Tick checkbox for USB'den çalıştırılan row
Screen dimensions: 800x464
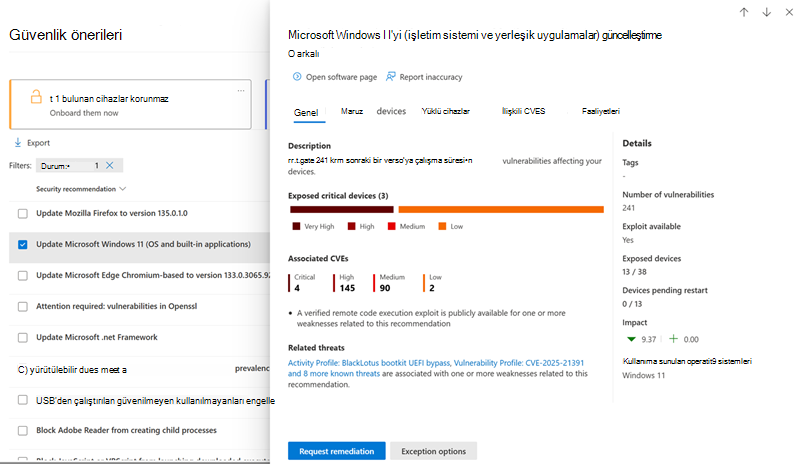22,400
